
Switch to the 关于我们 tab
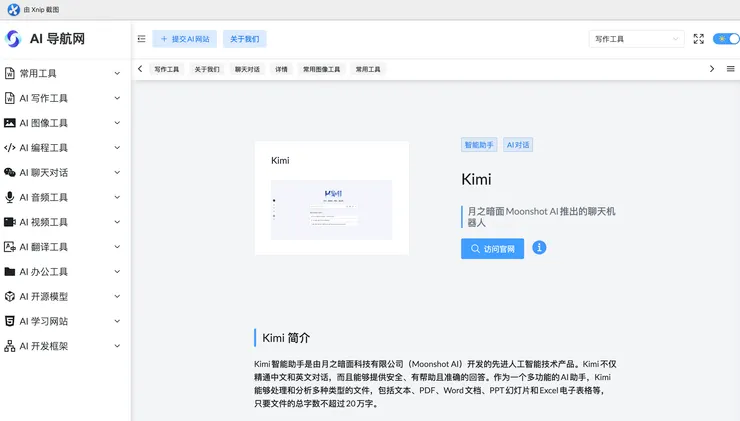pyautogui.click(x=207, y=69)
